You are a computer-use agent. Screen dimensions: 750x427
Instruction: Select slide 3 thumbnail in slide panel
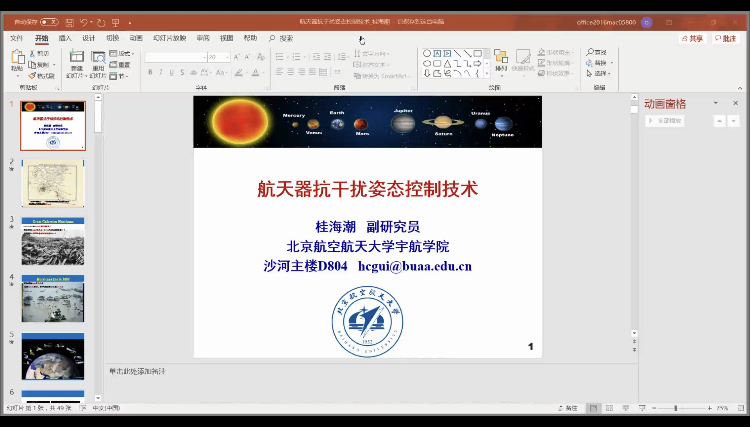coord(53,240)
